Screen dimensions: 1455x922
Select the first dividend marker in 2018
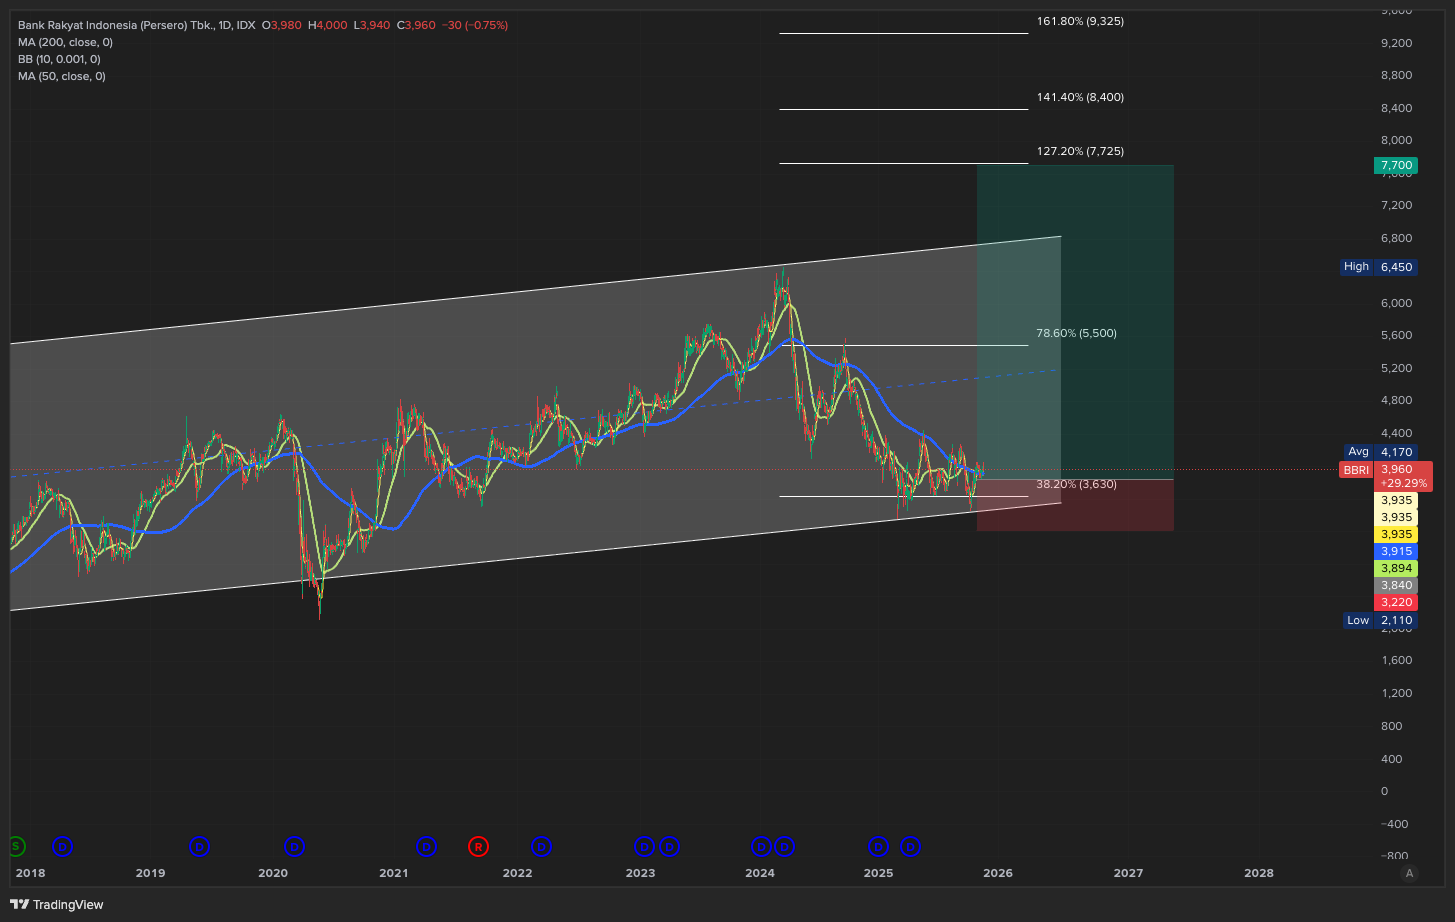[63, 847]
